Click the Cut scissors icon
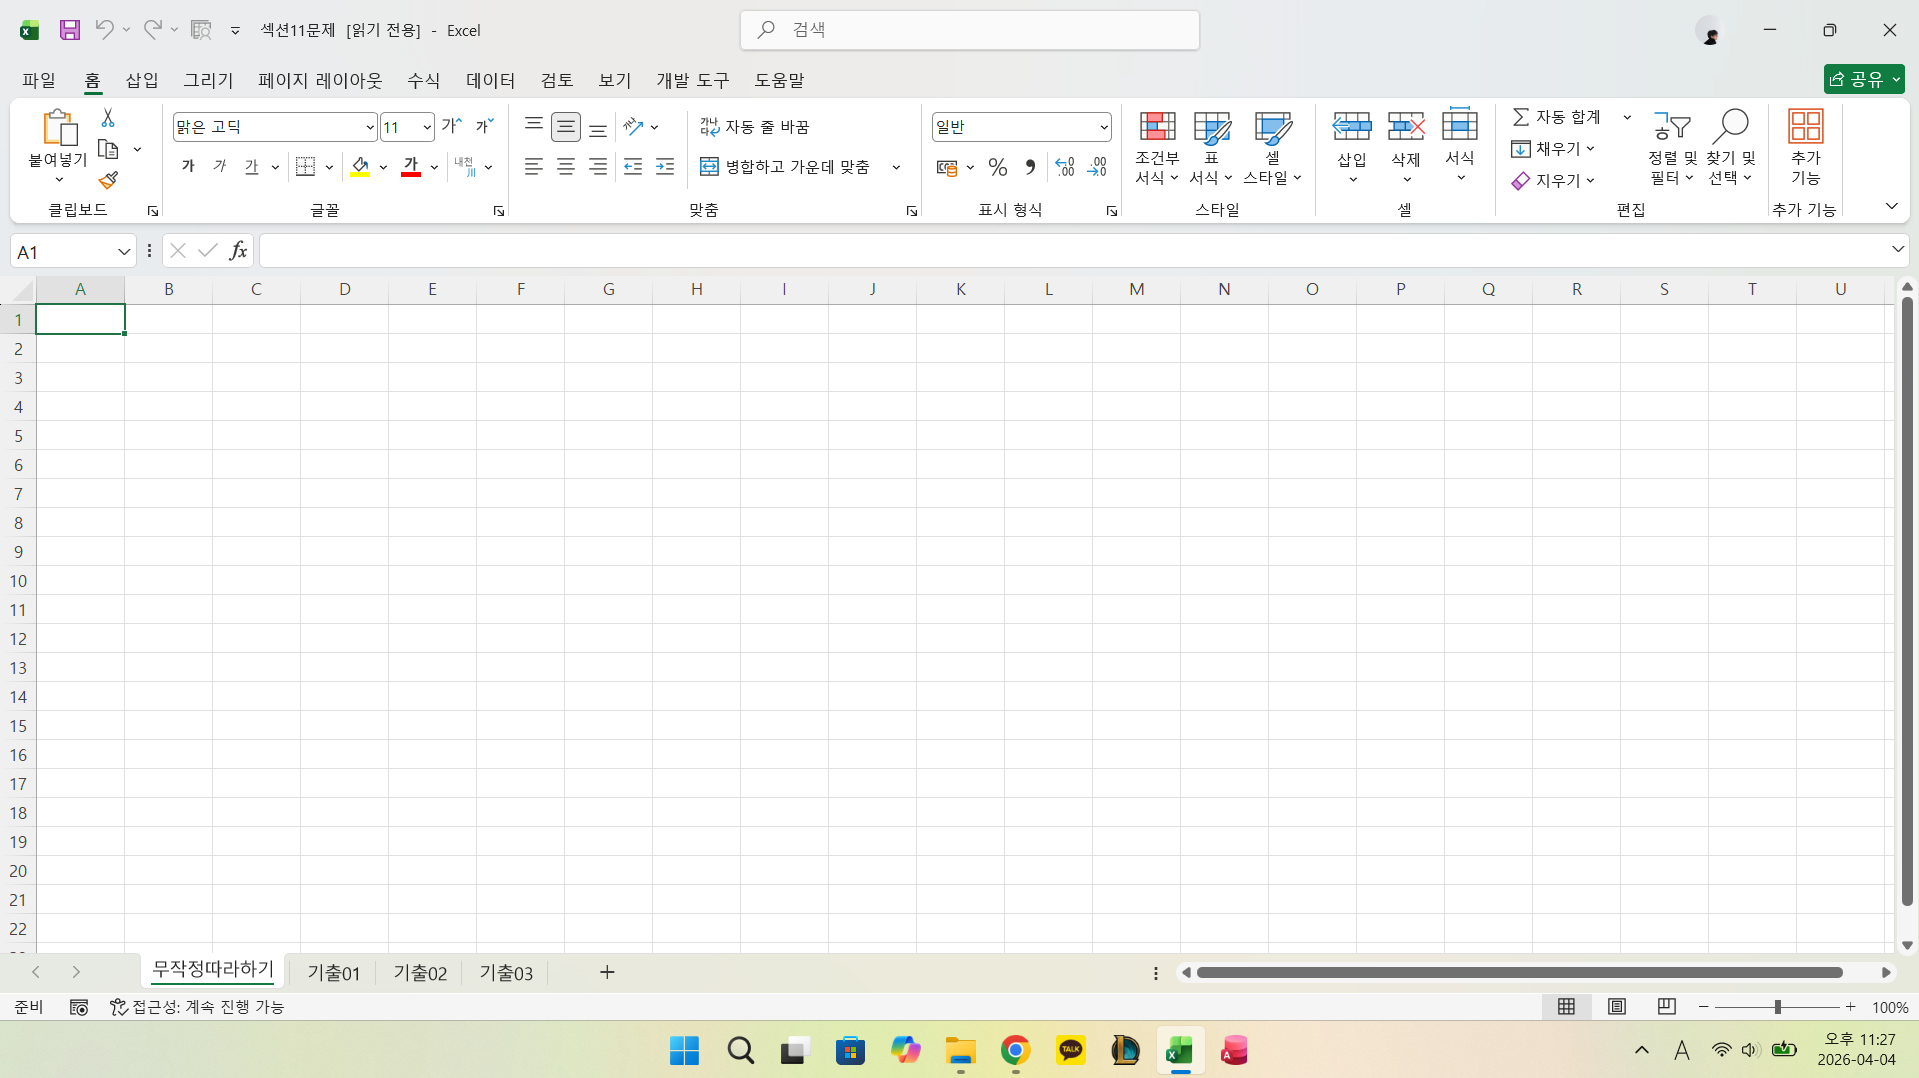Viewport: 1919px width, 1078px height. click(x=108, y=118)
